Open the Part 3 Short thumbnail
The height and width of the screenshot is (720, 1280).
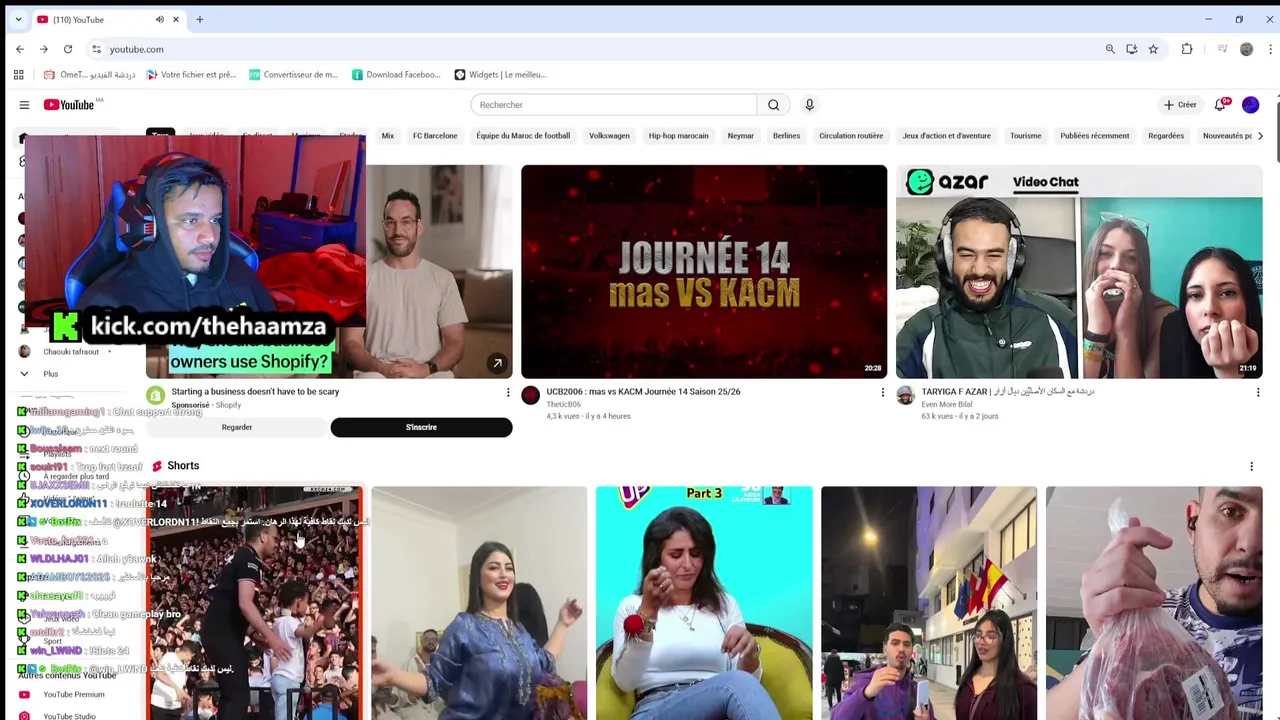coord(704,603)
